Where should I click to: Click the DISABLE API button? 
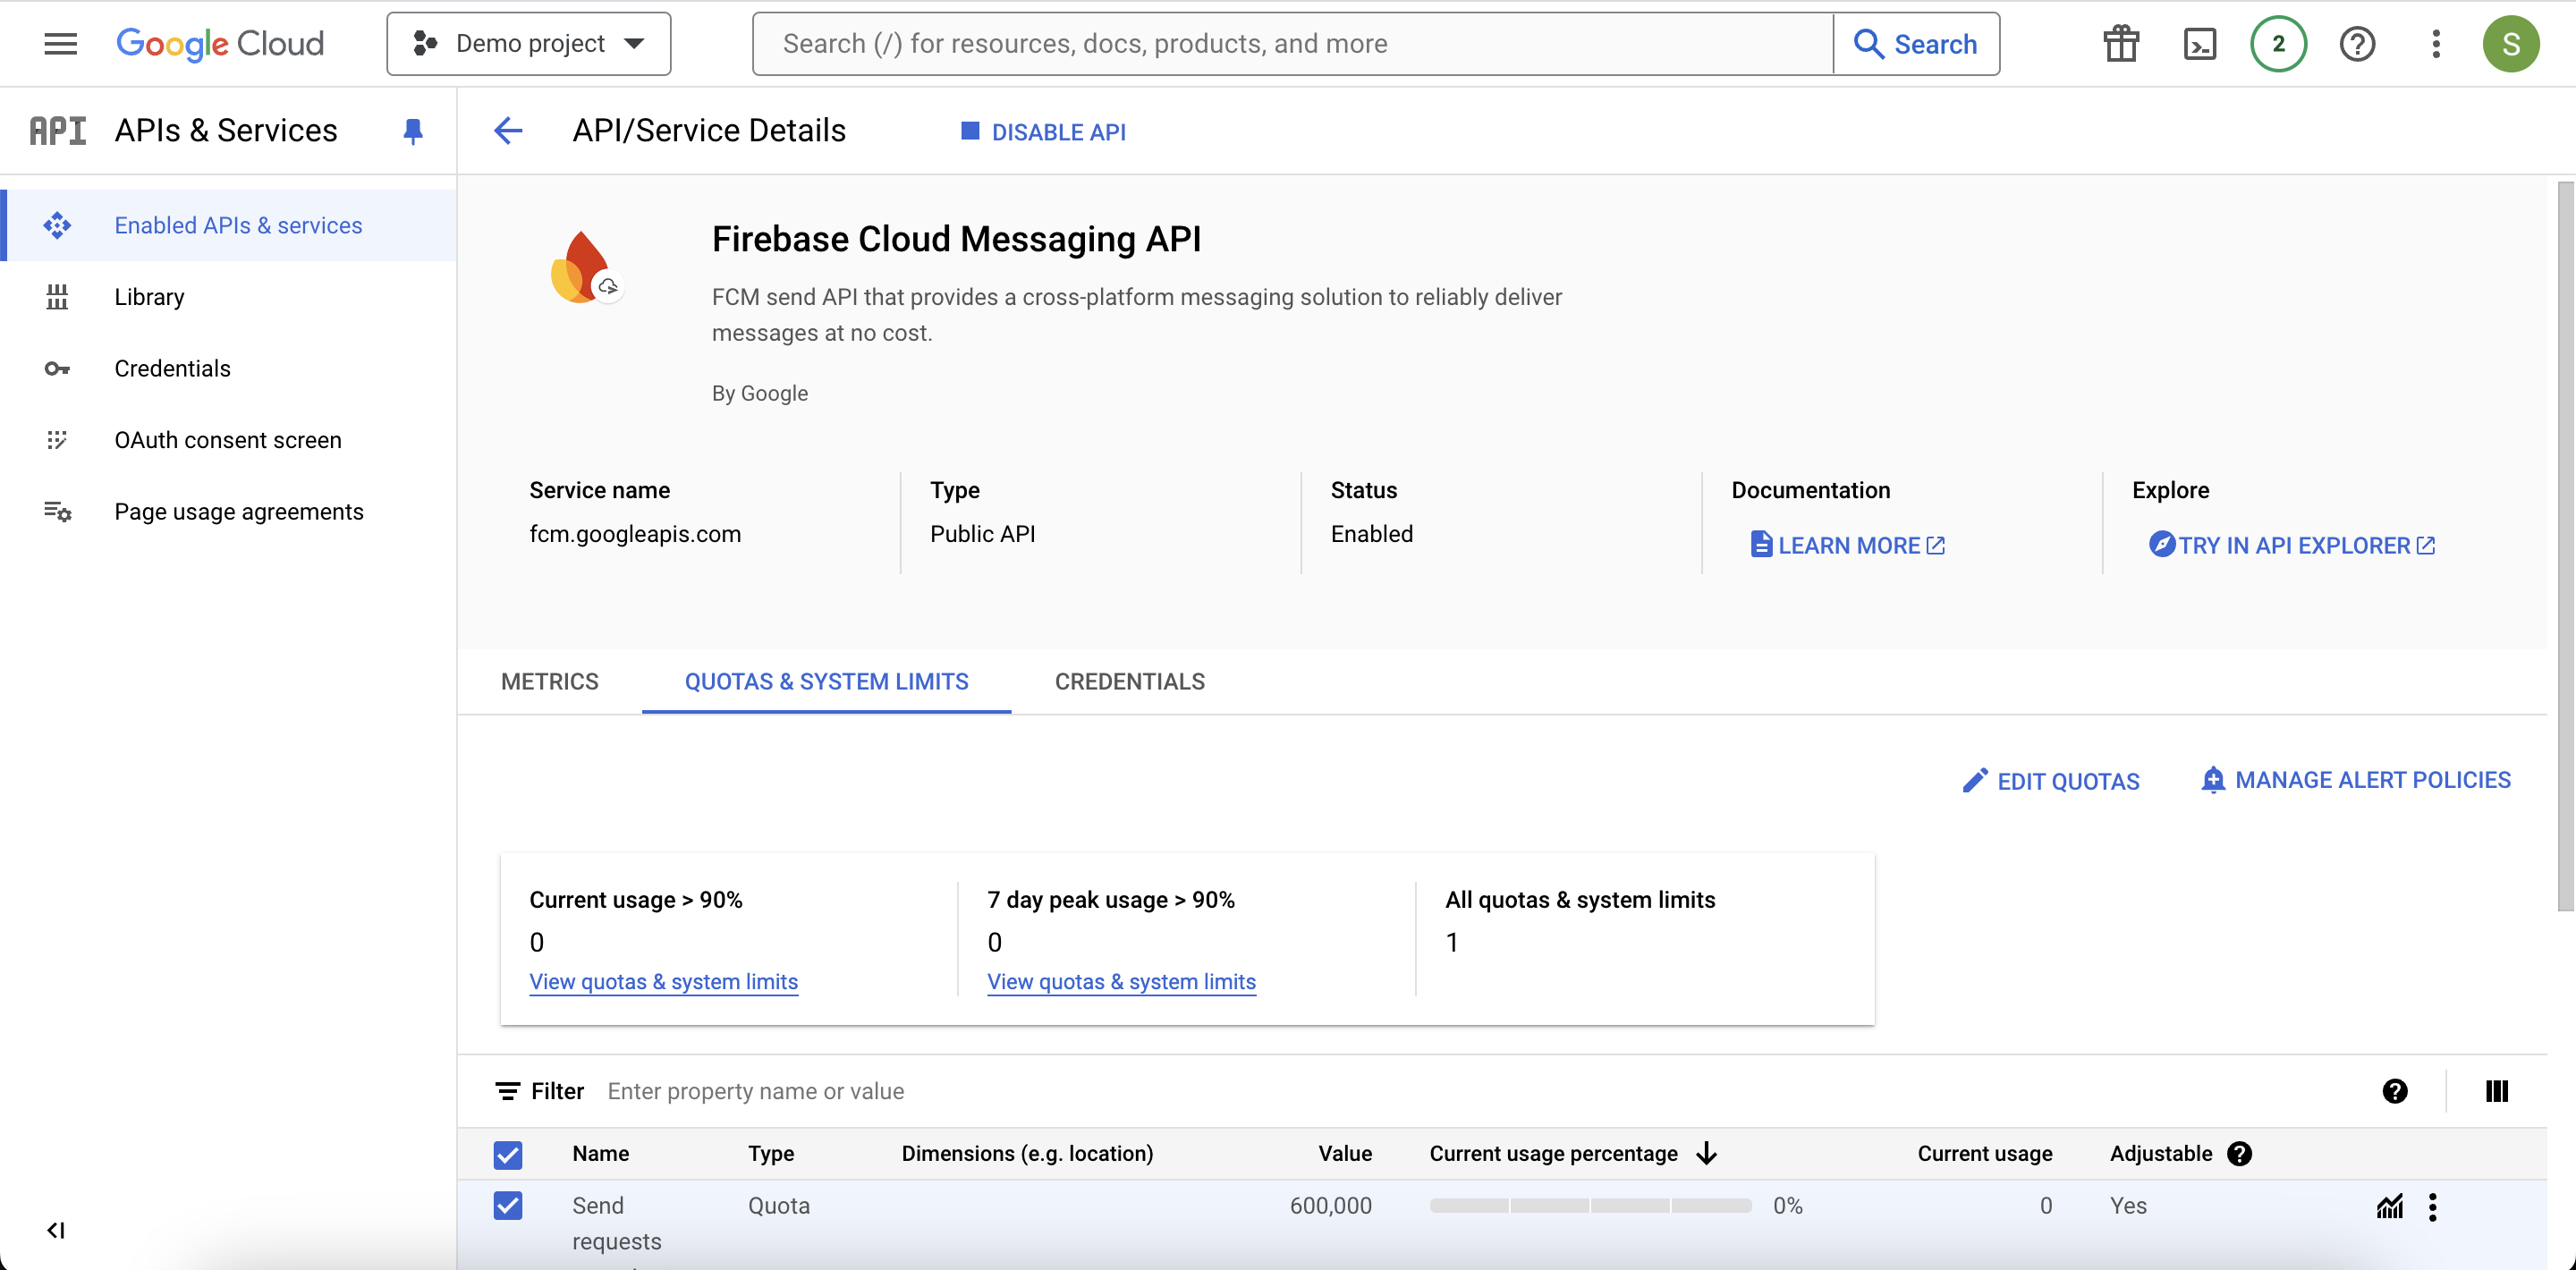pos(1043,131)
